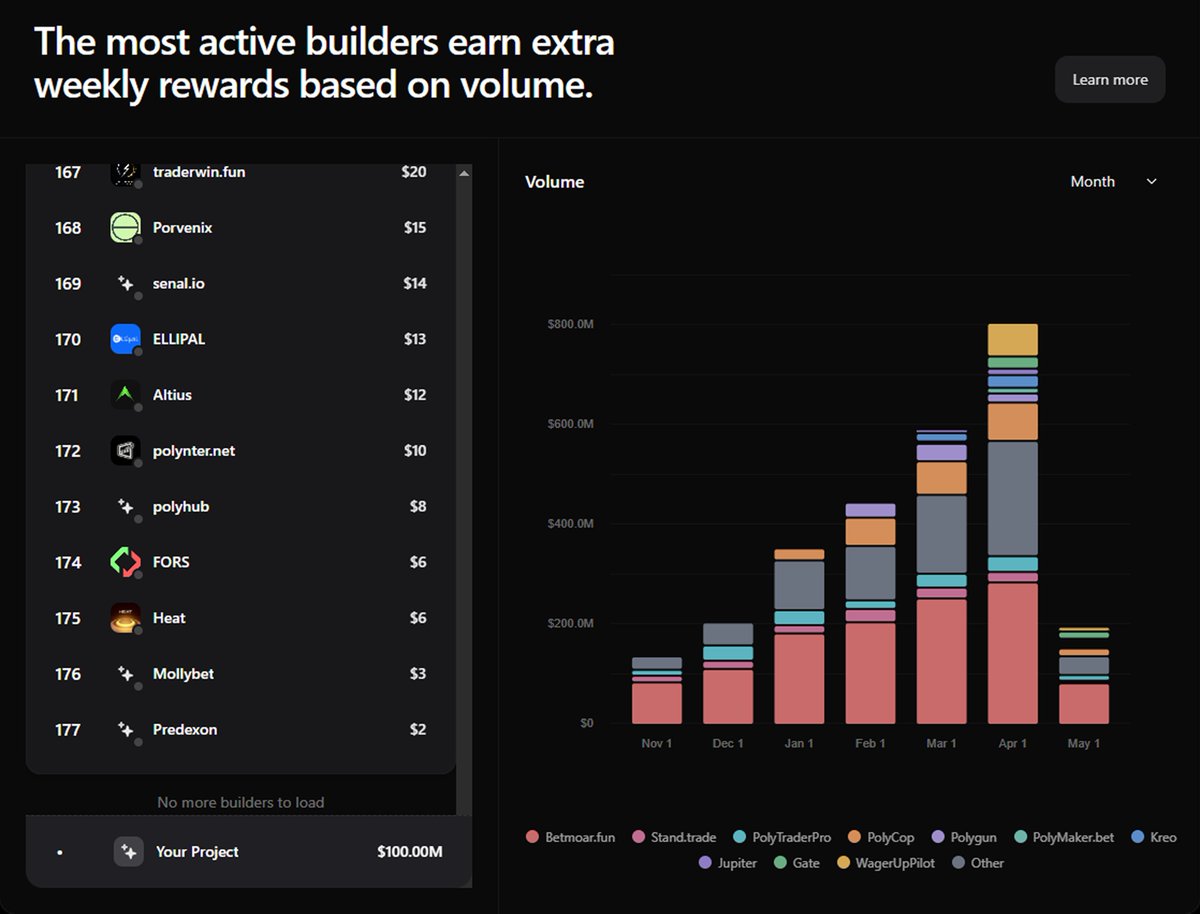Open the Month period dropdown

pyautogui.click(x=1113, y=181)
